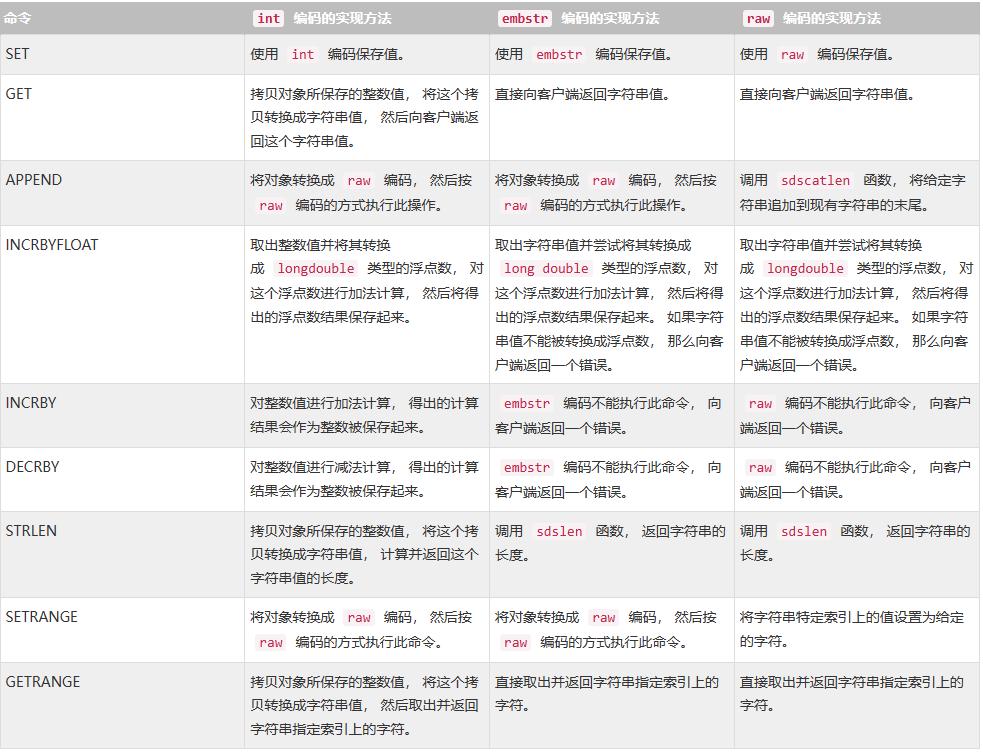Select '使用 embstr 编码保存值' in SET row

583,55
